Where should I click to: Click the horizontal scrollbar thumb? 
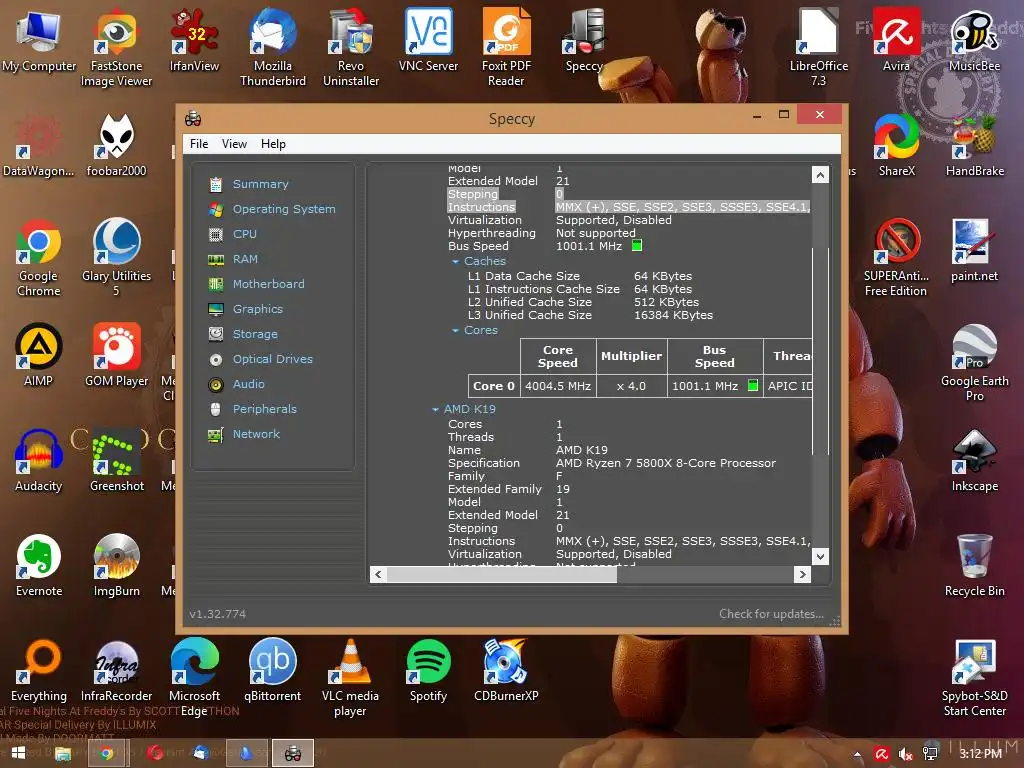point(502,575)
